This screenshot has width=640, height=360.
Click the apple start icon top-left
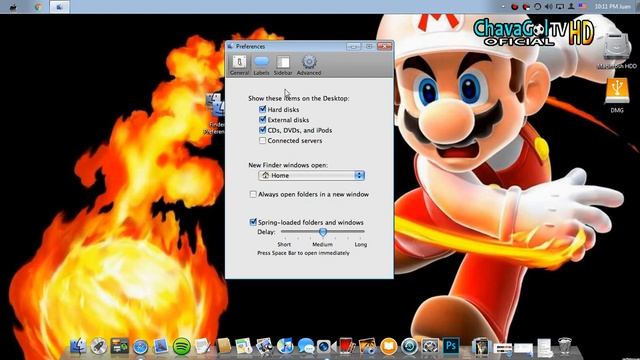(x=13, y=7)
